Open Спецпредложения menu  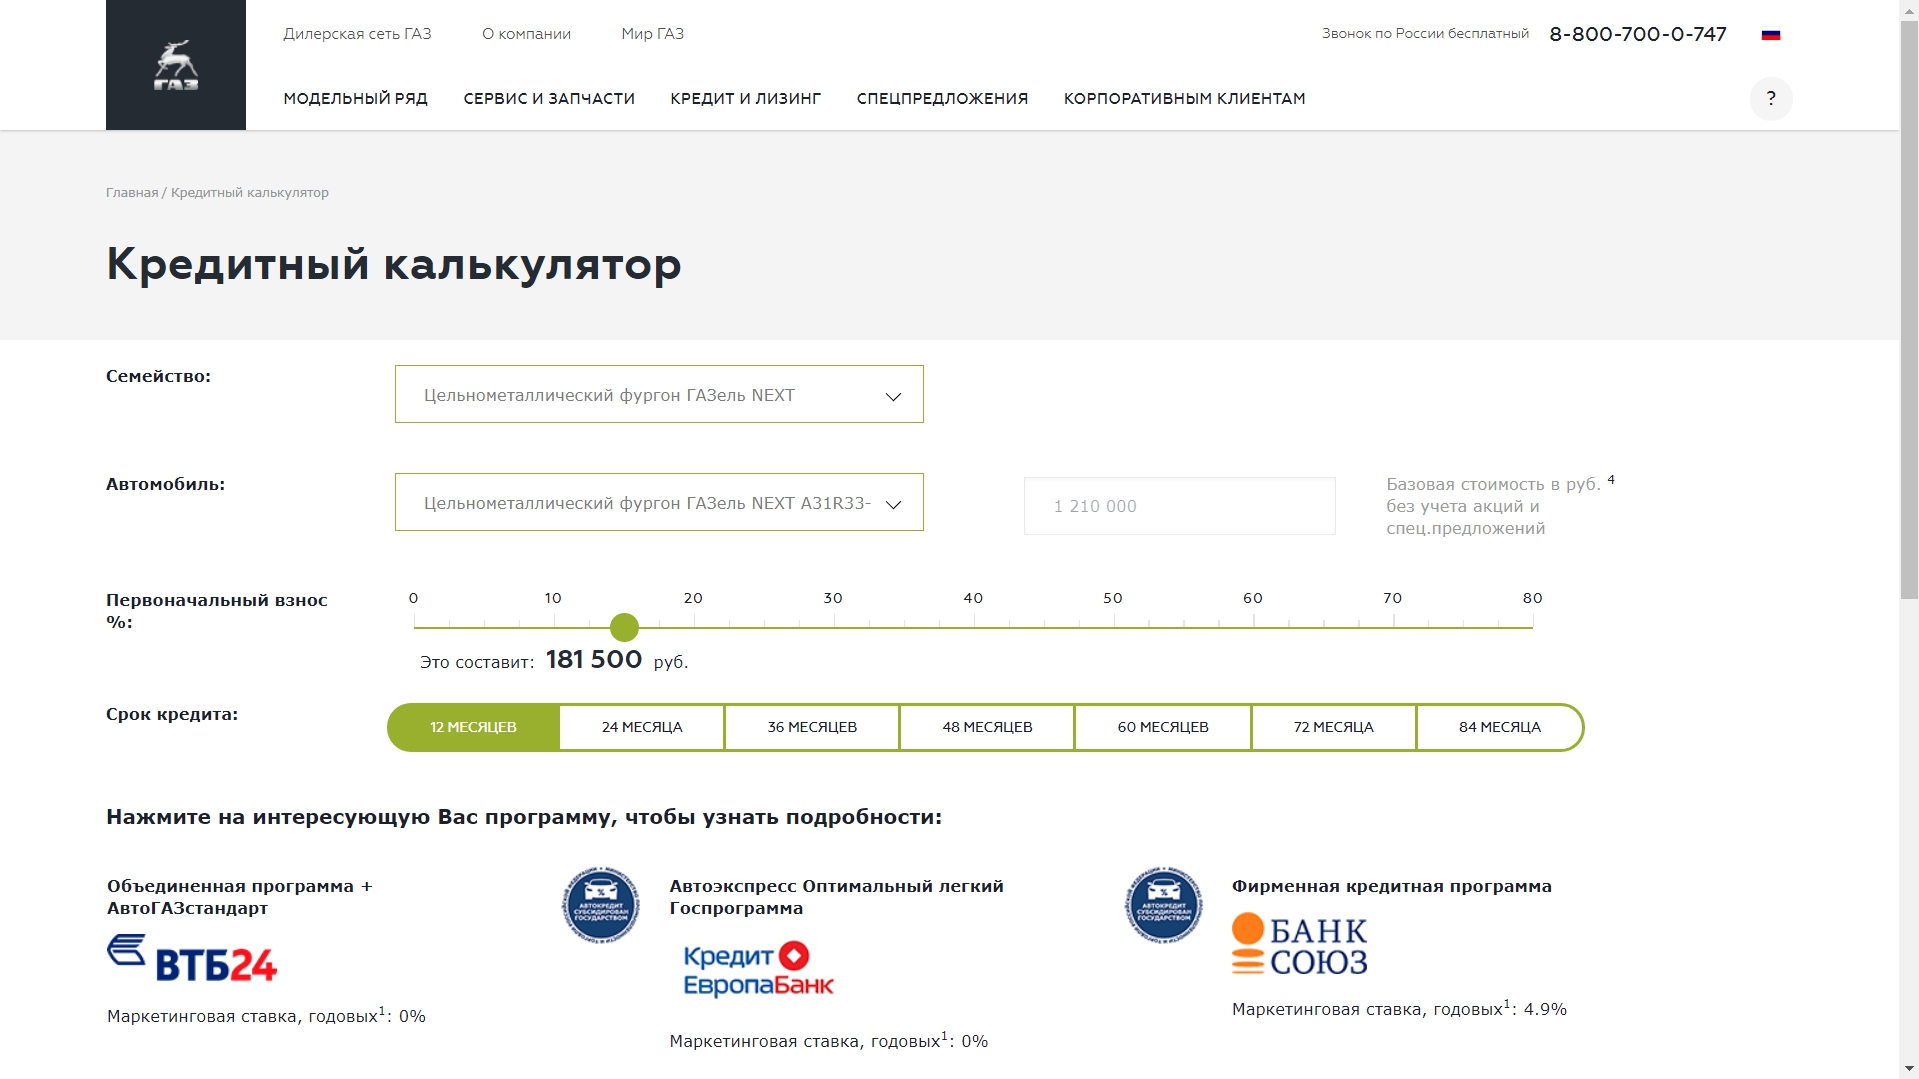click(x=942, y=98)
